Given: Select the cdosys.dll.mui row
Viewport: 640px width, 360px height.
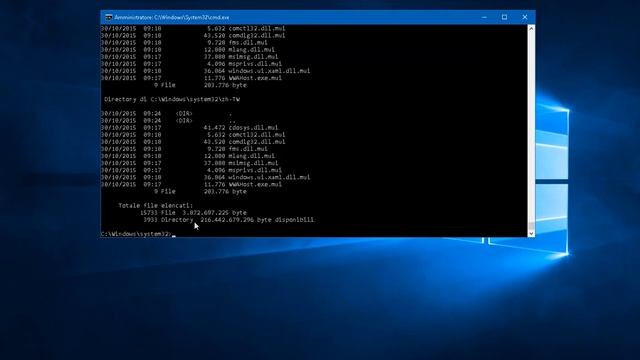Looking at the screenshot, I should [x=189, y=128].
